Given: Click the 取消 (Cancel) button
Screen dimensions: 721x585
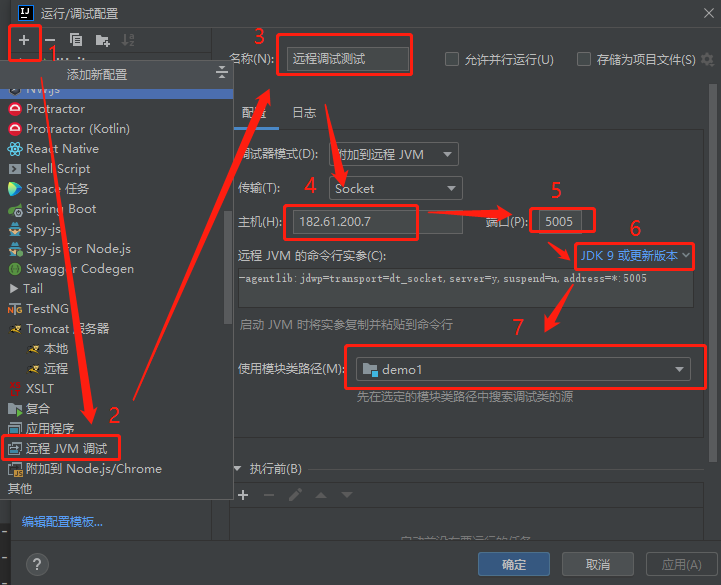Looking at the screenshot, I should click(598, 564).
